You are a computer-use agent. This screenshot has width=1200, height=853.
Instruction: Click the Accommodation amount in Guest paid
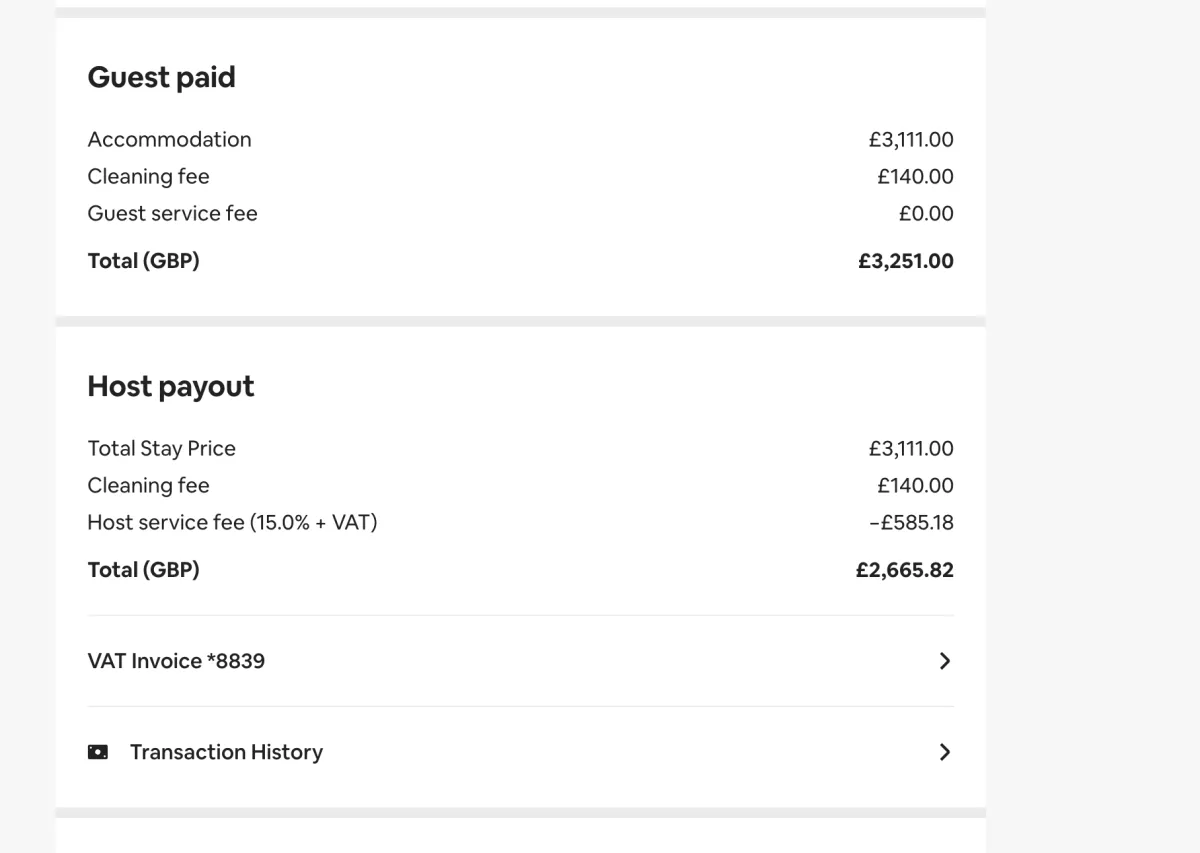click(911, 139)
